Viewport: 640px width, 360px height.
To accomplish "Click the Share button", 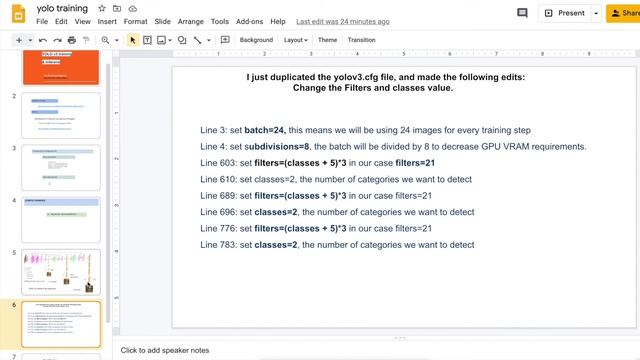I will pyautogui.click(x=624, y=13).
